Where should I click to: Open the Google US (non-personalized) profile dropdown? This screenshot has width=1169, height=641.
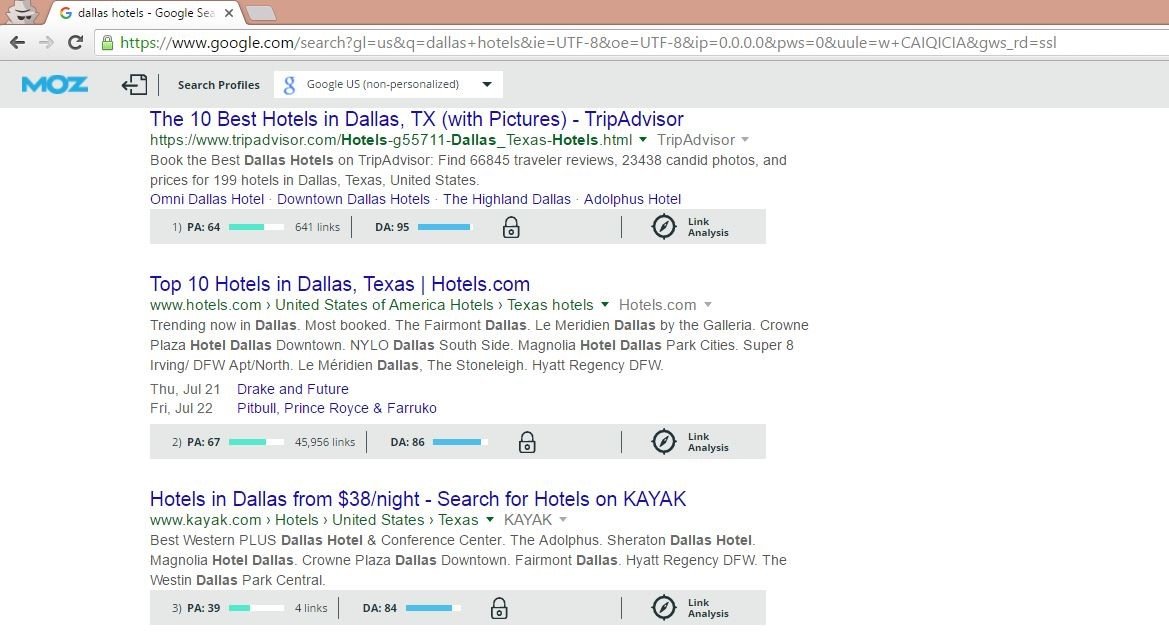[388, 84]
